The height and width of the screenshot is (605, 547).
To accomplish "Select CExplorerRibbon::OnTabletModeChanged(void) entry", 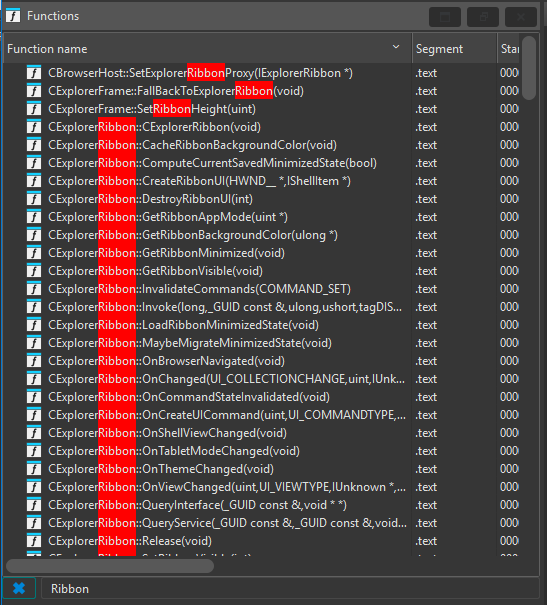I will [x=174, y=451].
